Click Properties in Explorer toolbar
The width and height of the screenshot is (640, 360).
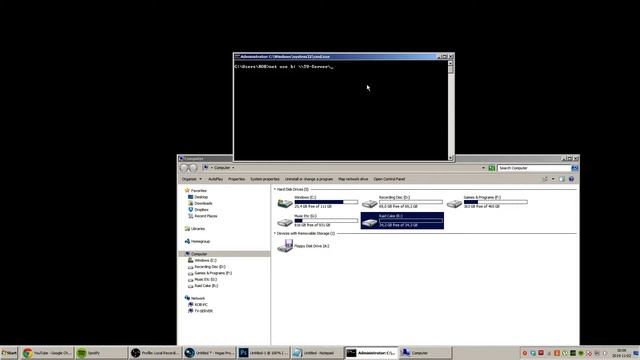(x=236, y=179)
